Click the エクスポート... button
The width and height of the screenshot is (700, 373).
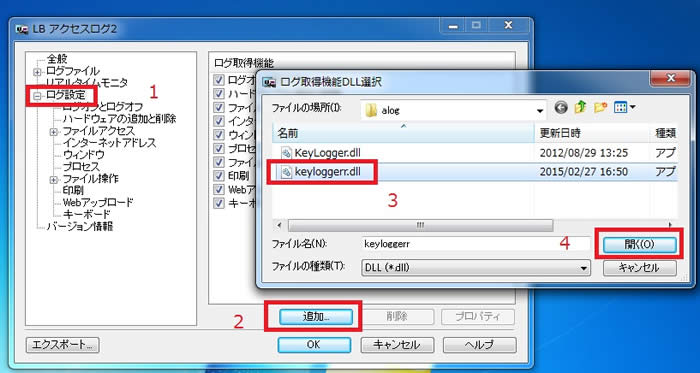(x=62, y=345)
